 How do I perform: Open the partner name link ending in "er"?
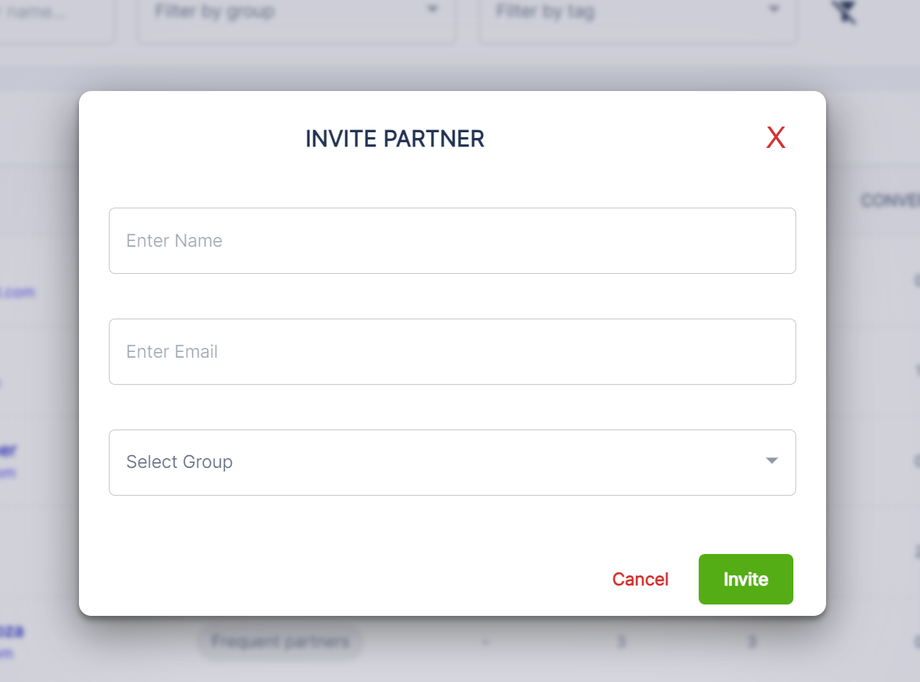8,451
